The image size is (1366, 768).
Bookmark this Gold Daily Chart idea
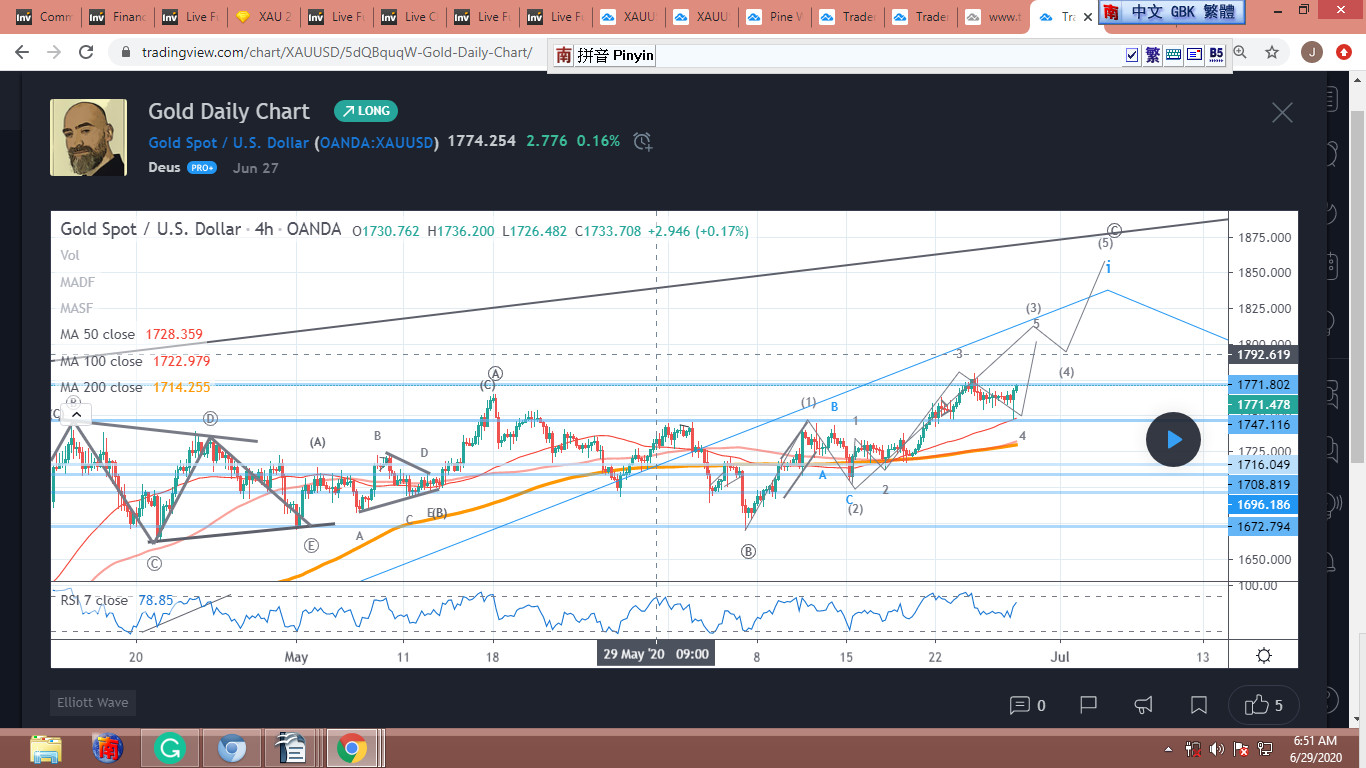coord(1198,705)
